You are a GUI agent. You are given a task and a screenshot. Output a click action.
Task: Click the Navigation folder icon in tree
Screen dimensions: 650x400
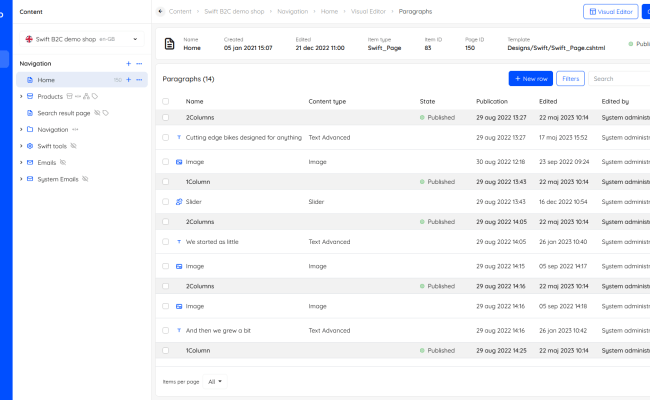(30, 129)
